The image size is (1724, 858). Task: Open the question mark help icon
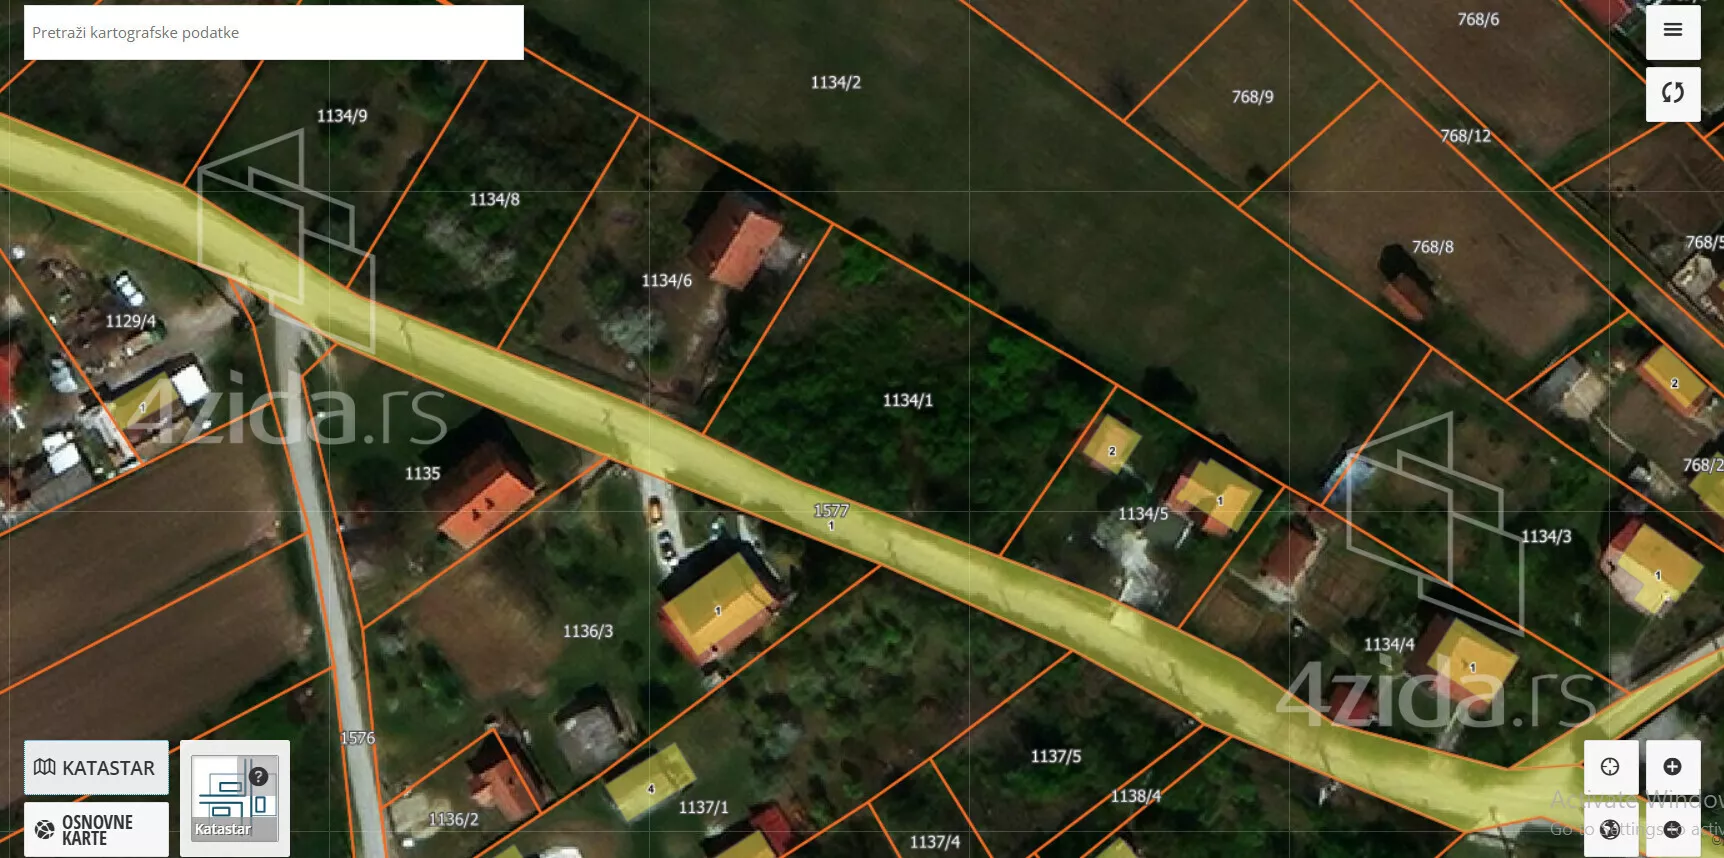(258, 776)
